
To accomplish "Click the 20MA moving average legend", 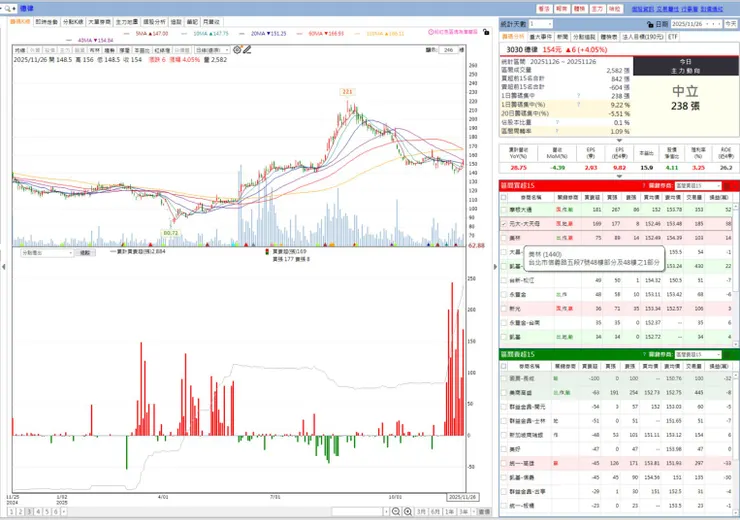I will 268,34.
